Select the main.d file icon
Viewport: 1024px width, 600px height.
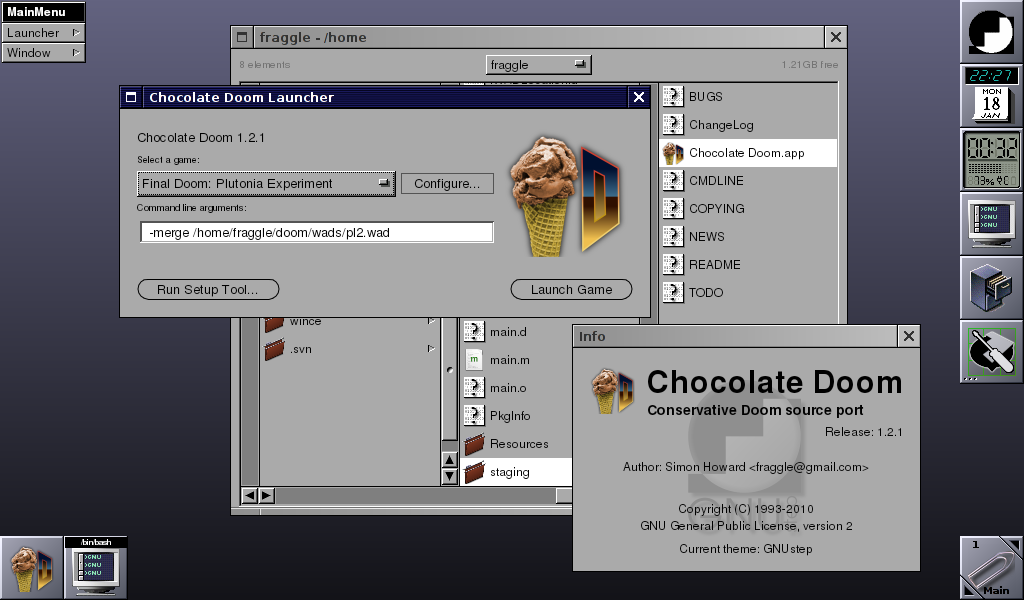pos(474,332)
